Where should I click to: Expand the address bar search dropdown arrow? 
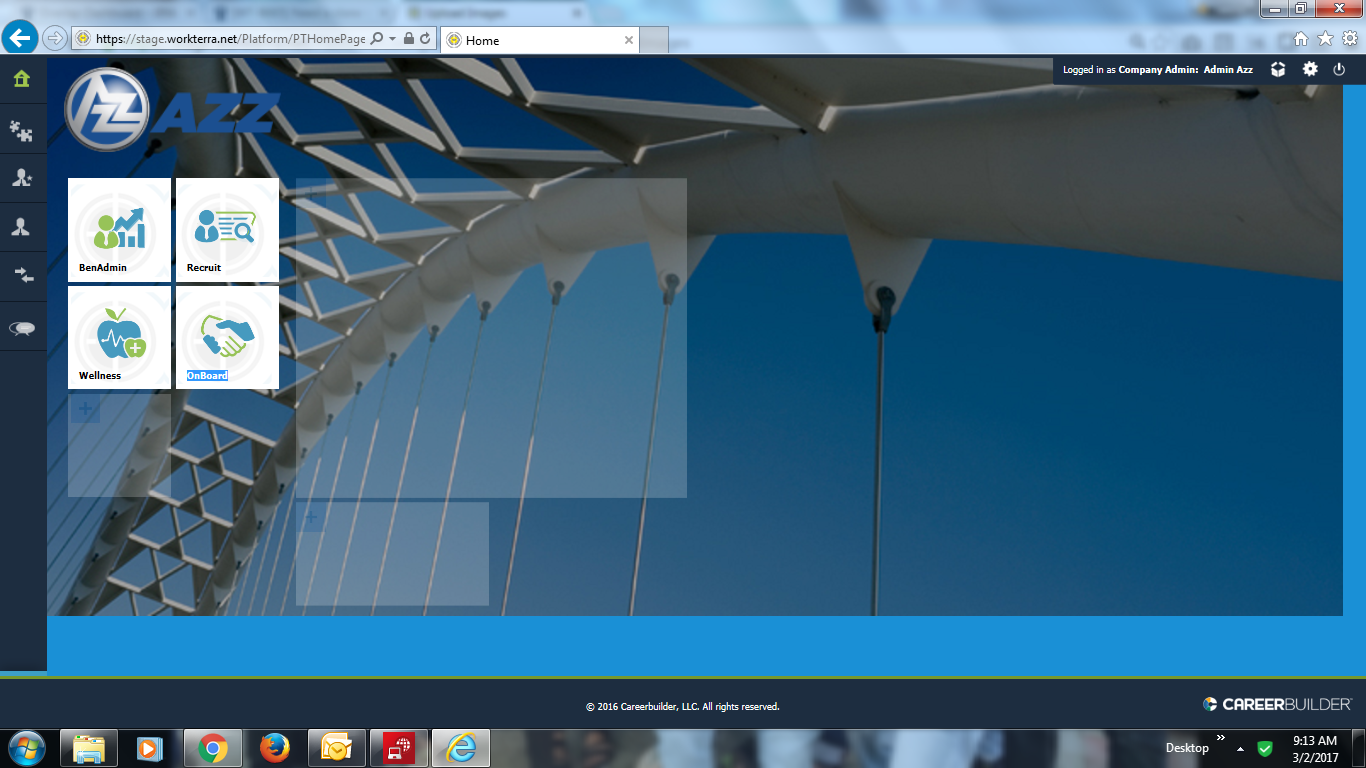click(393, 39)
